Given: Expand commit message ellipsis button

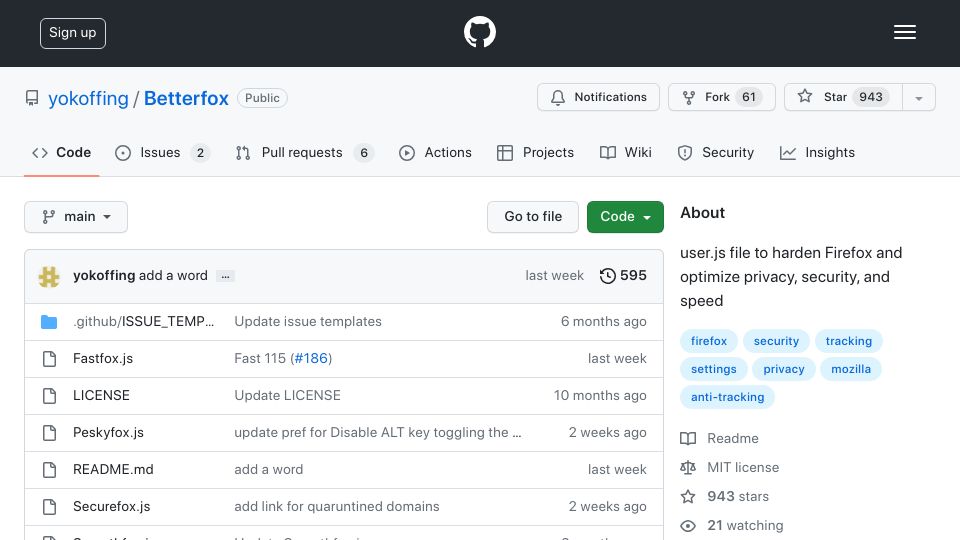Looking at the screenshot, I should pyautogui.click(x=225, y=276).
